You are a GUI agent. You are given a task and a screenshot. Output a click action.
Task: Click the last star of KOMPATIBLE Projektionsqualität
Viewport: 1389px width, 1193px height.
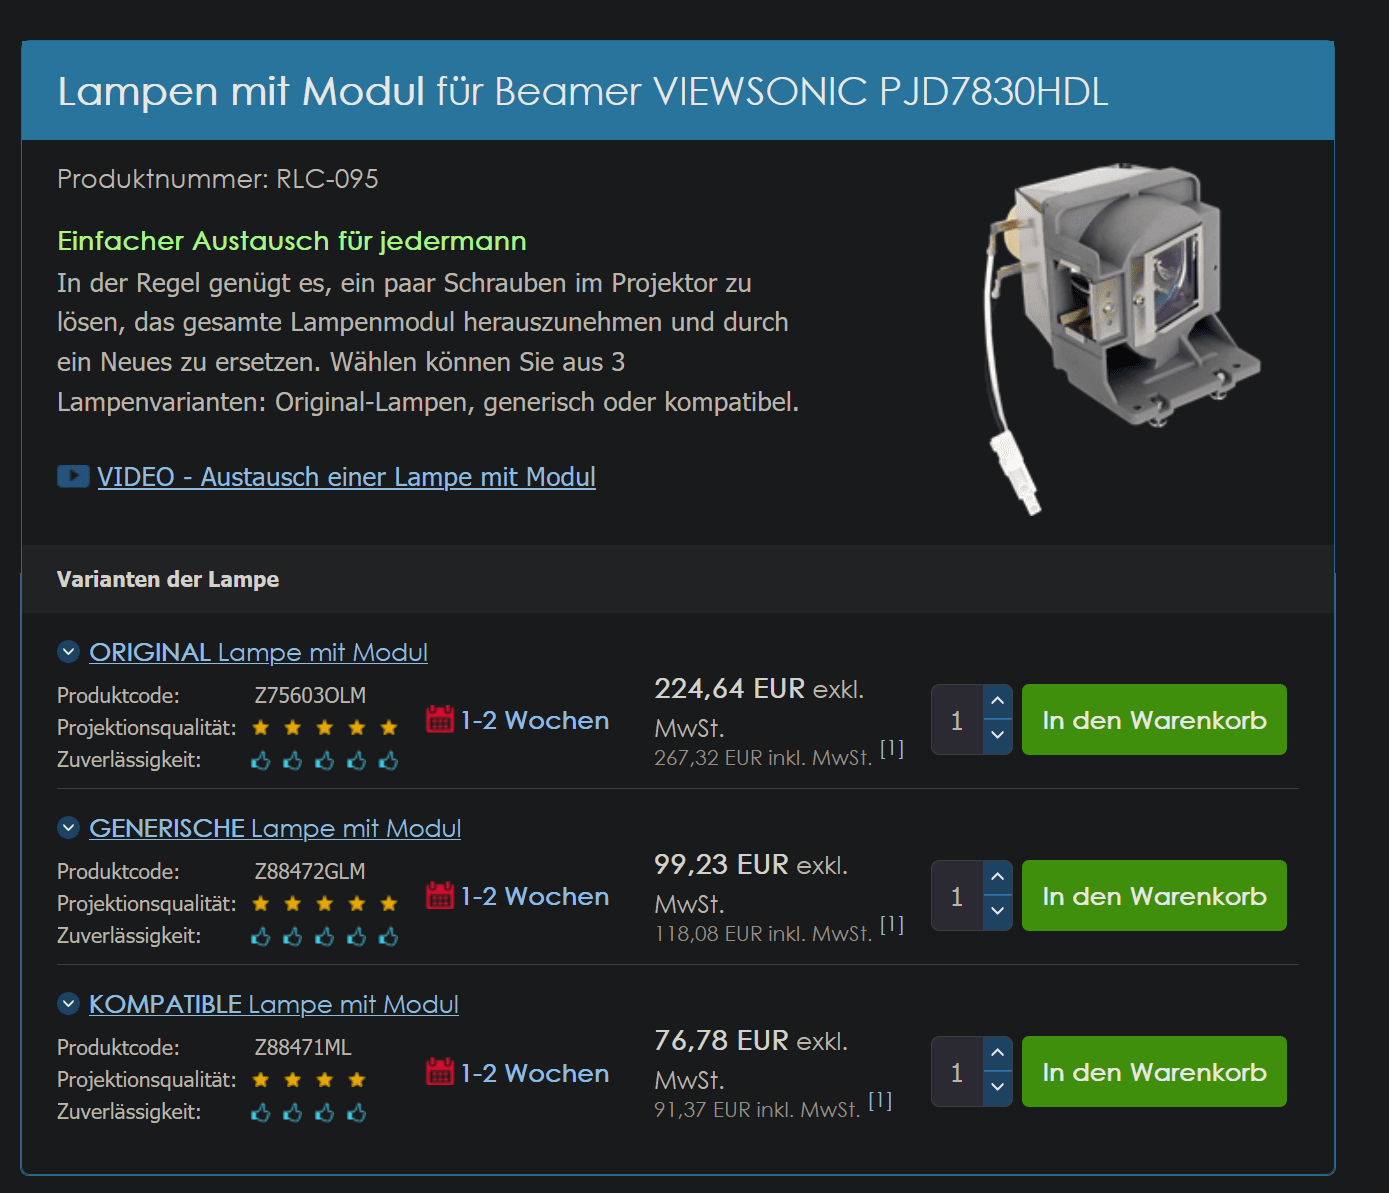pos(357,1079)
